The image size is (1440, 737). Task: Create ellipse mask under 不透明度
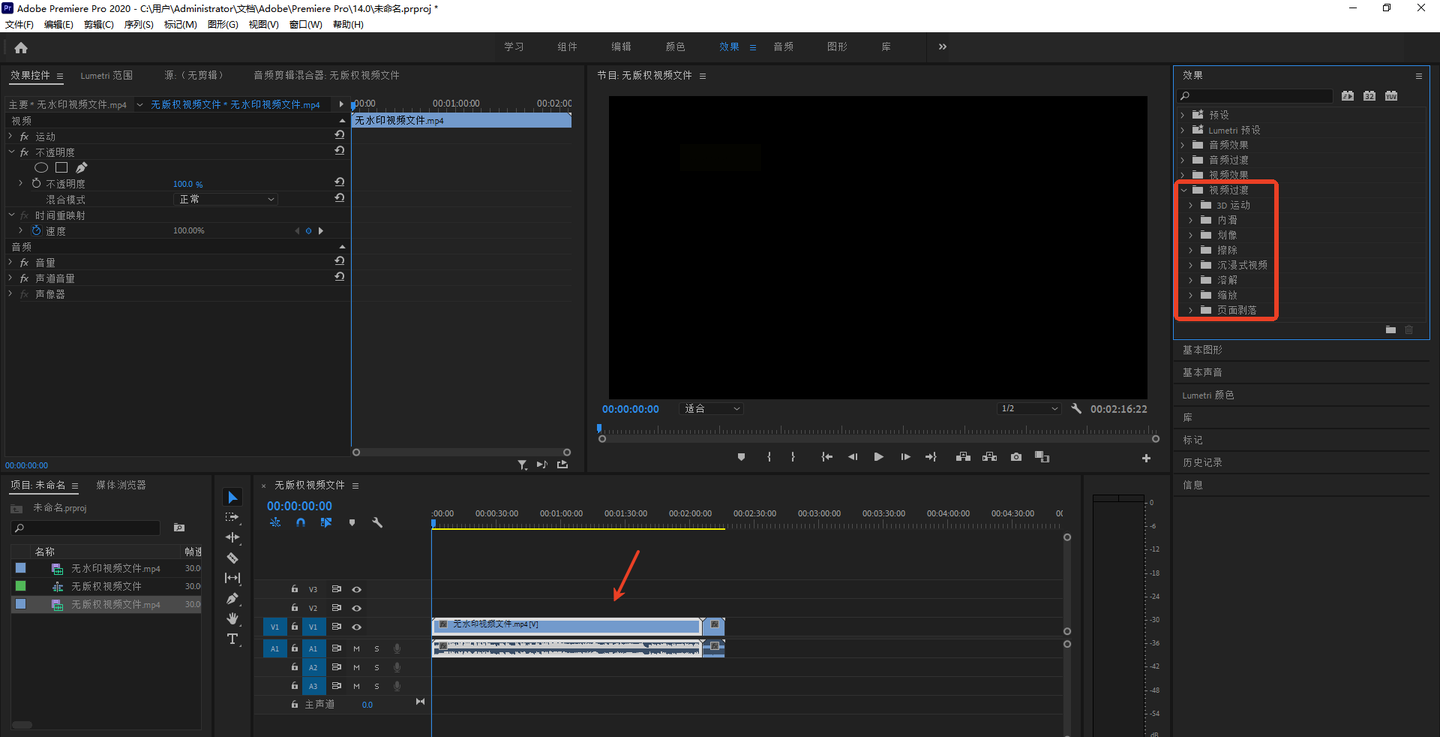[x=41, y=168]
